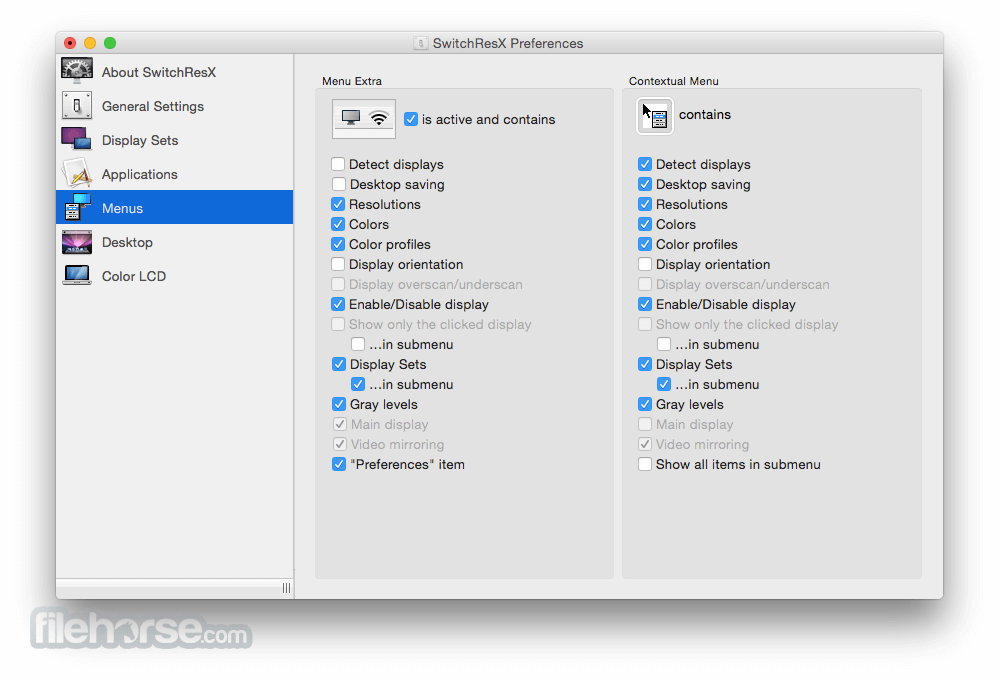Viewport: 999px width, 679px height.
Task: Select the Color LCD laptop icon
Action: pos(77,275)
